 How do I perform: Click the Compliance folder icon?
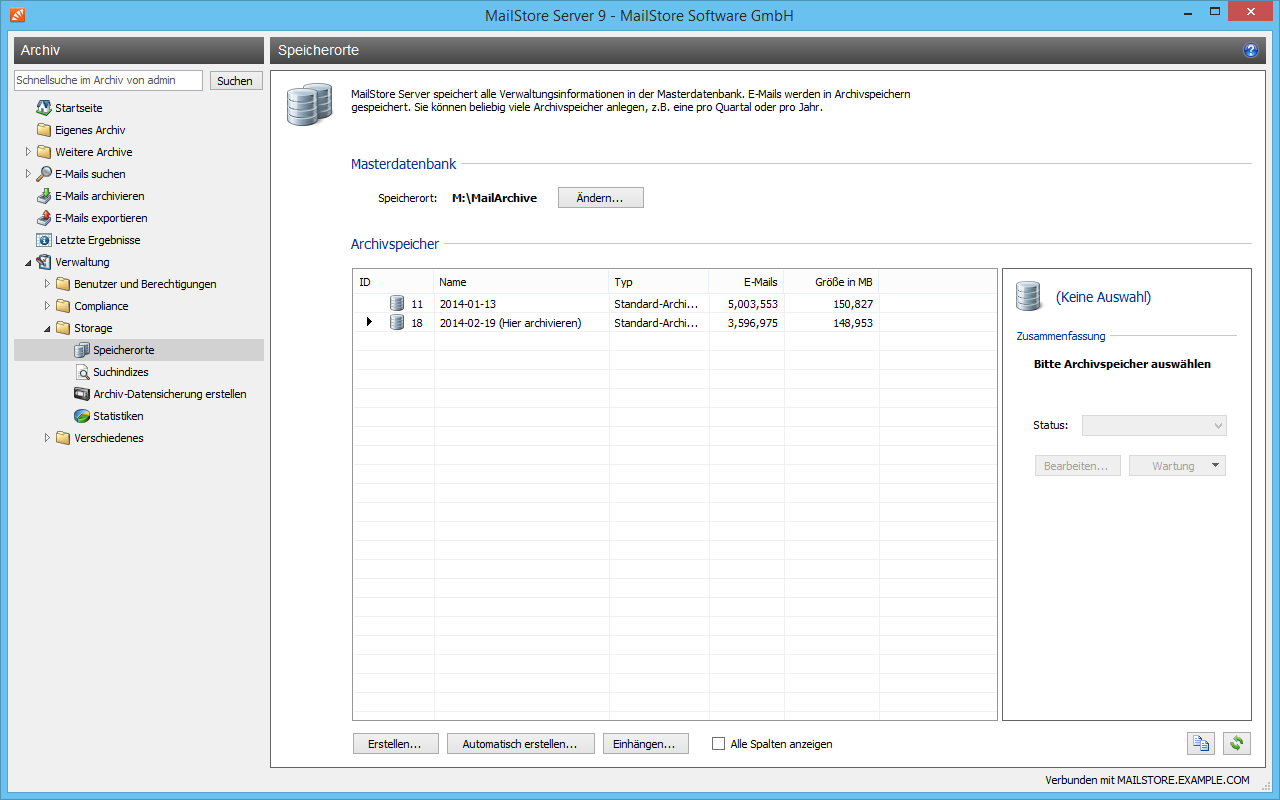coord(63,306)
